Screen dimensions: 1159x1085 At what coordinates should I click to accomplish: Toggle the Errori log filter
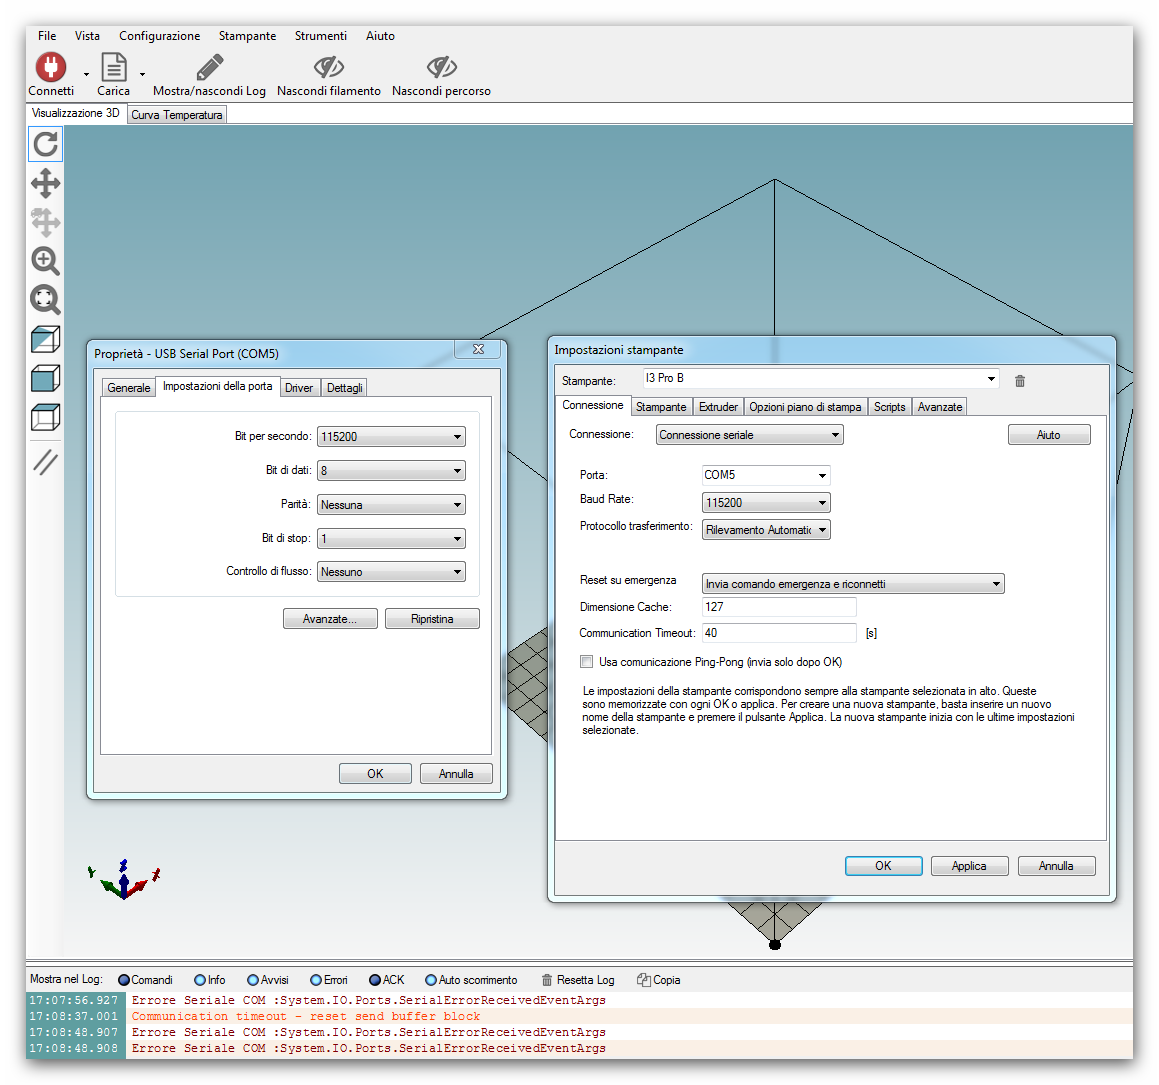(316, 980)
